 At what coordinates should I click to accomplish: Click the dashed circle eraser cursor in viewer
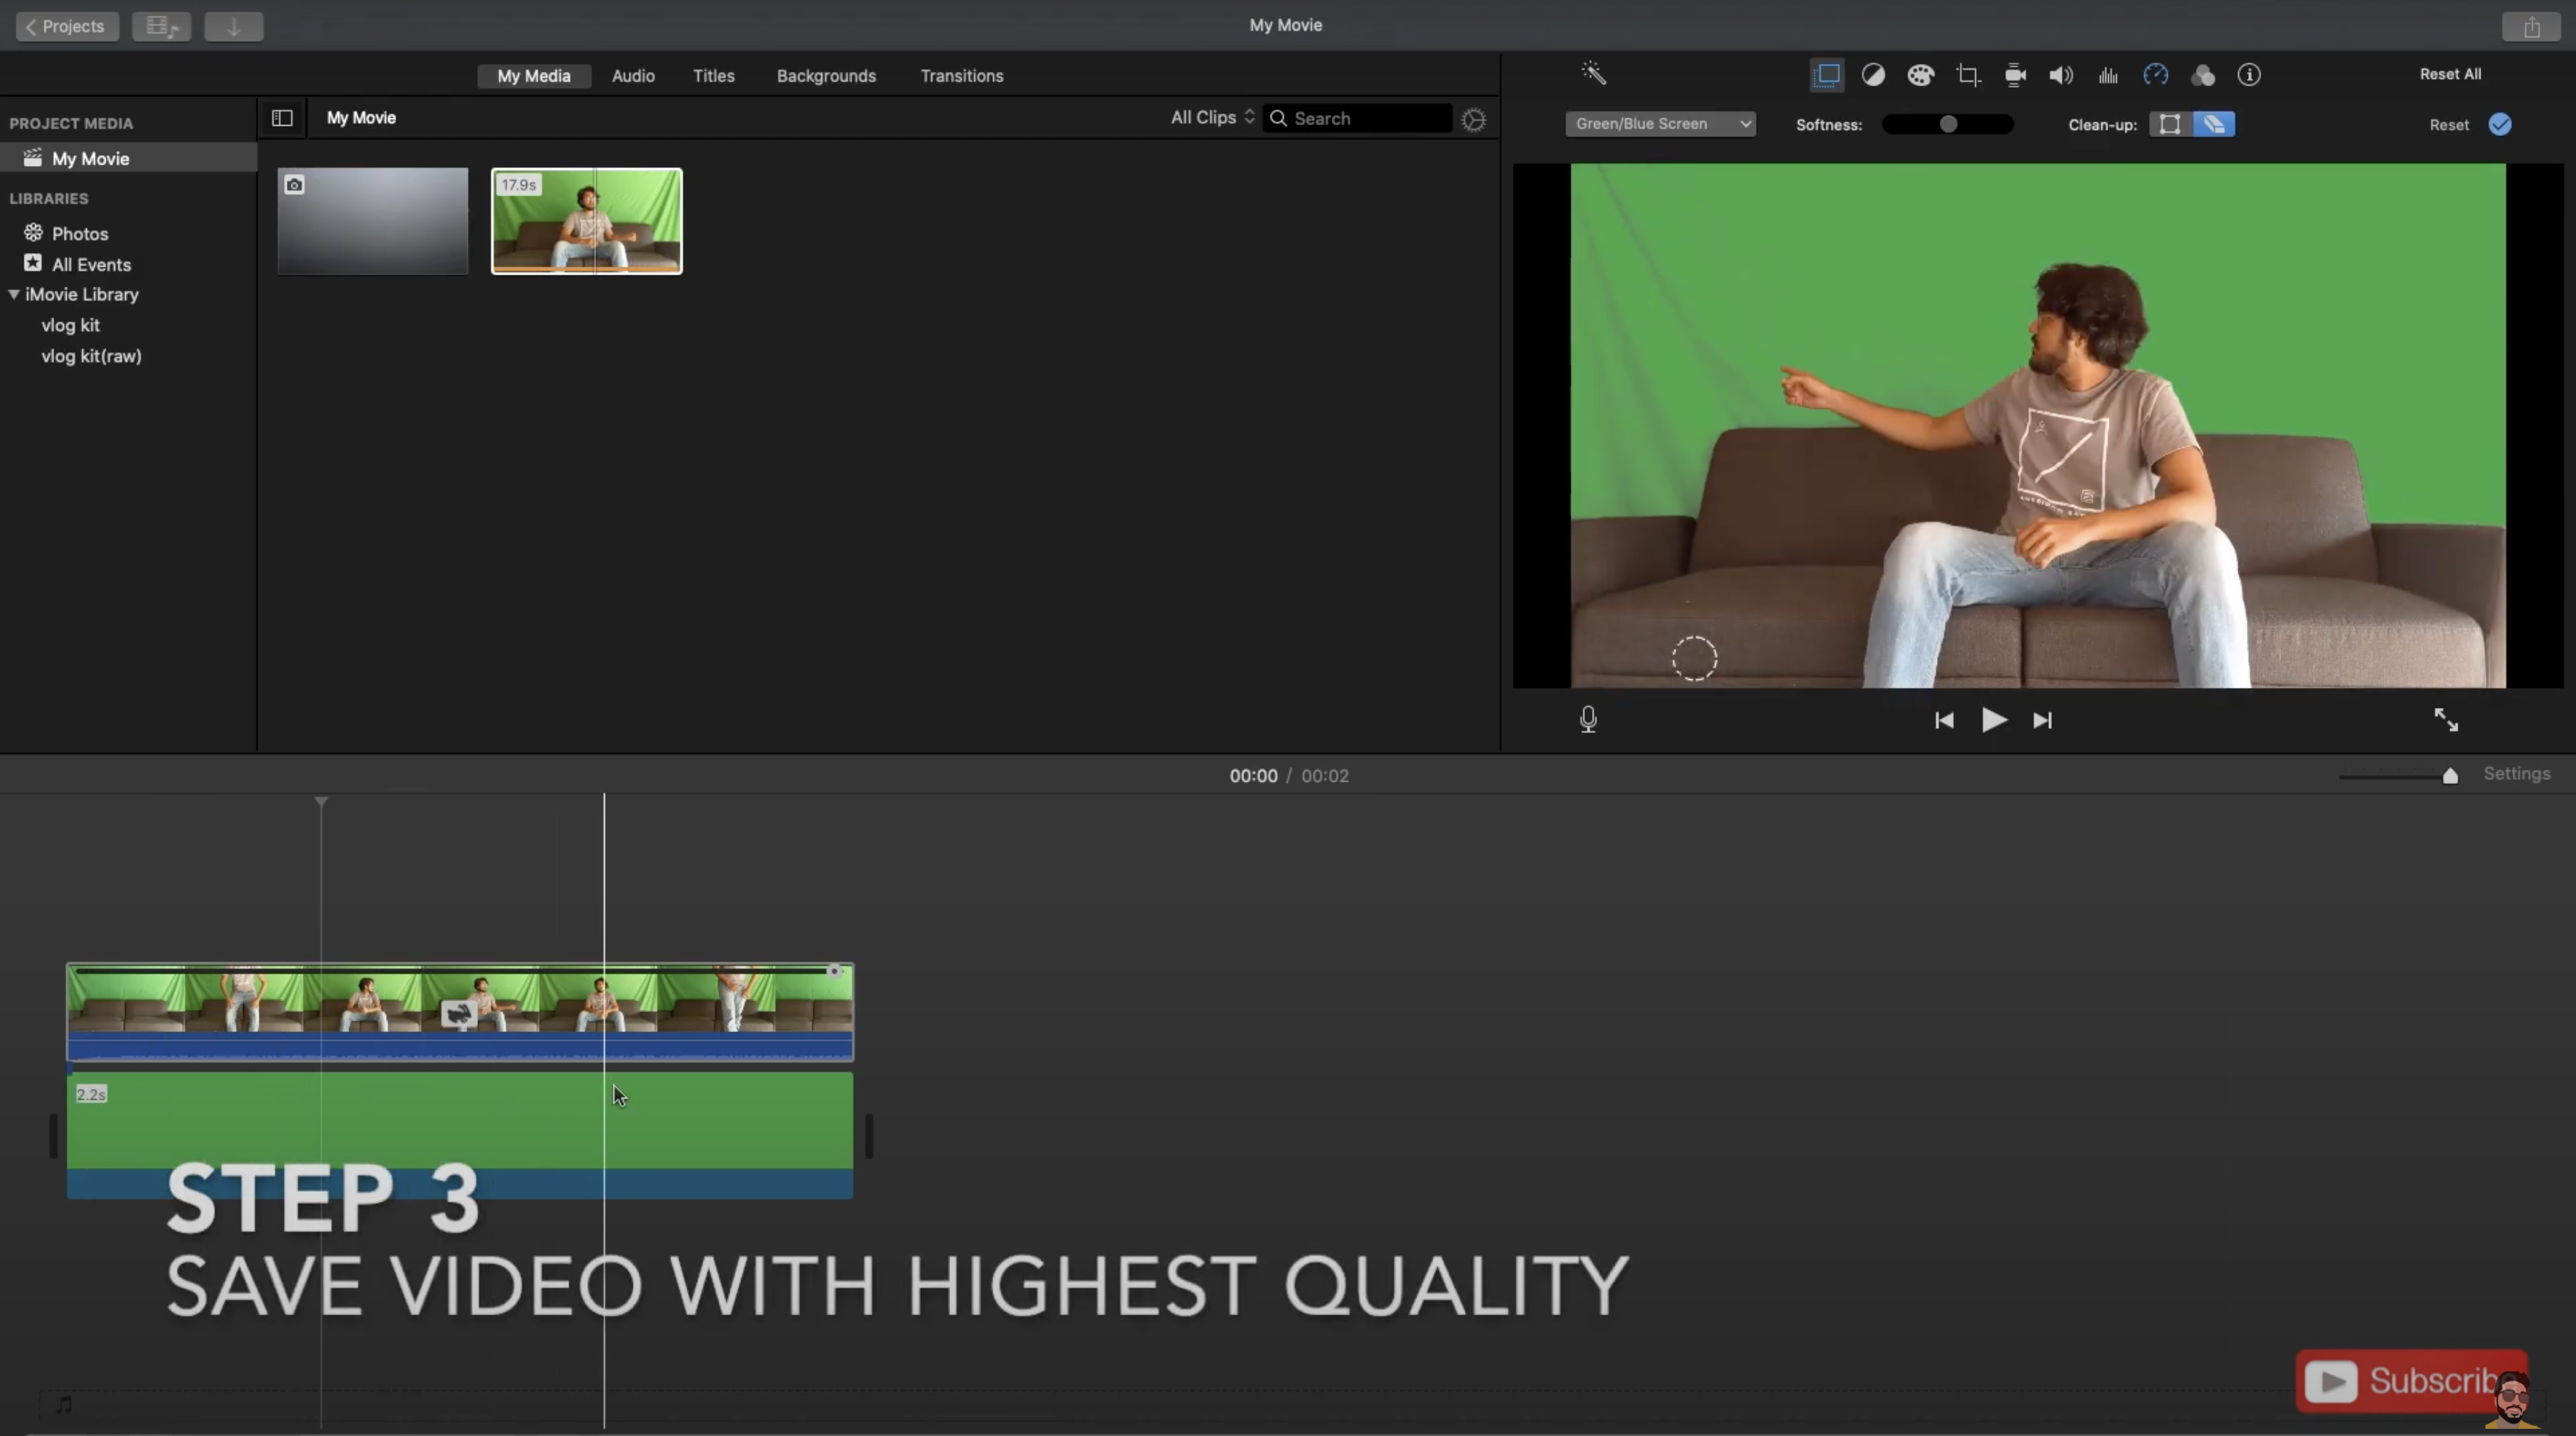coord(1694,659)
